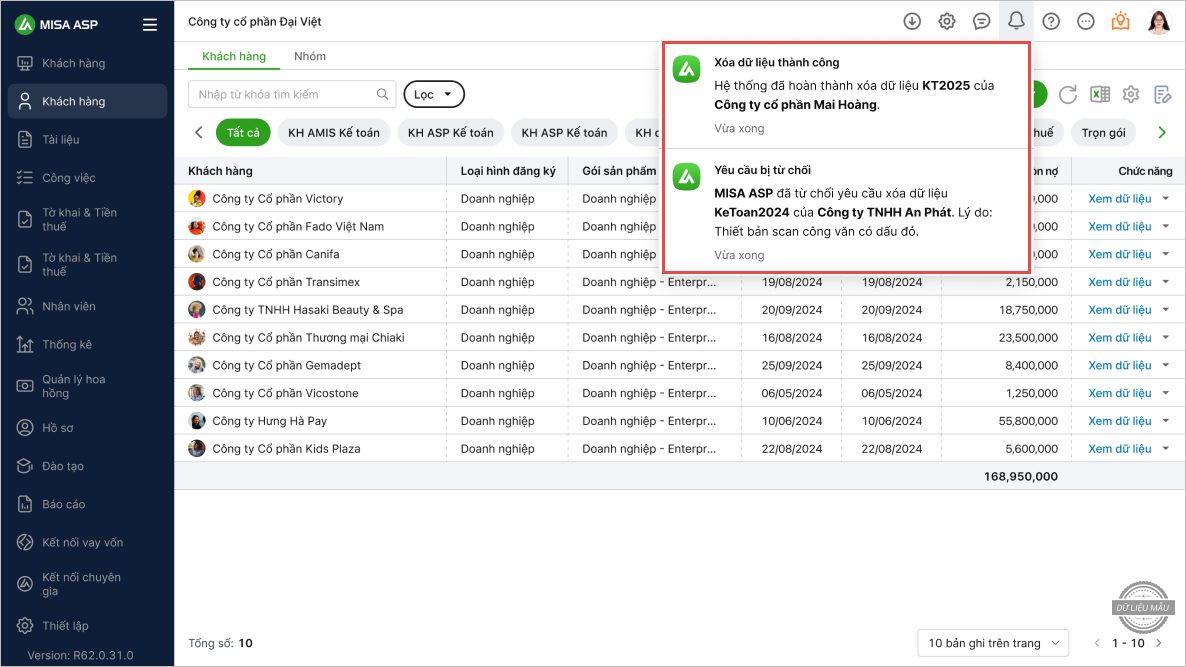The image size is (1186, 667).
Task: Click the chat message icon
Action: coord(982,21)
